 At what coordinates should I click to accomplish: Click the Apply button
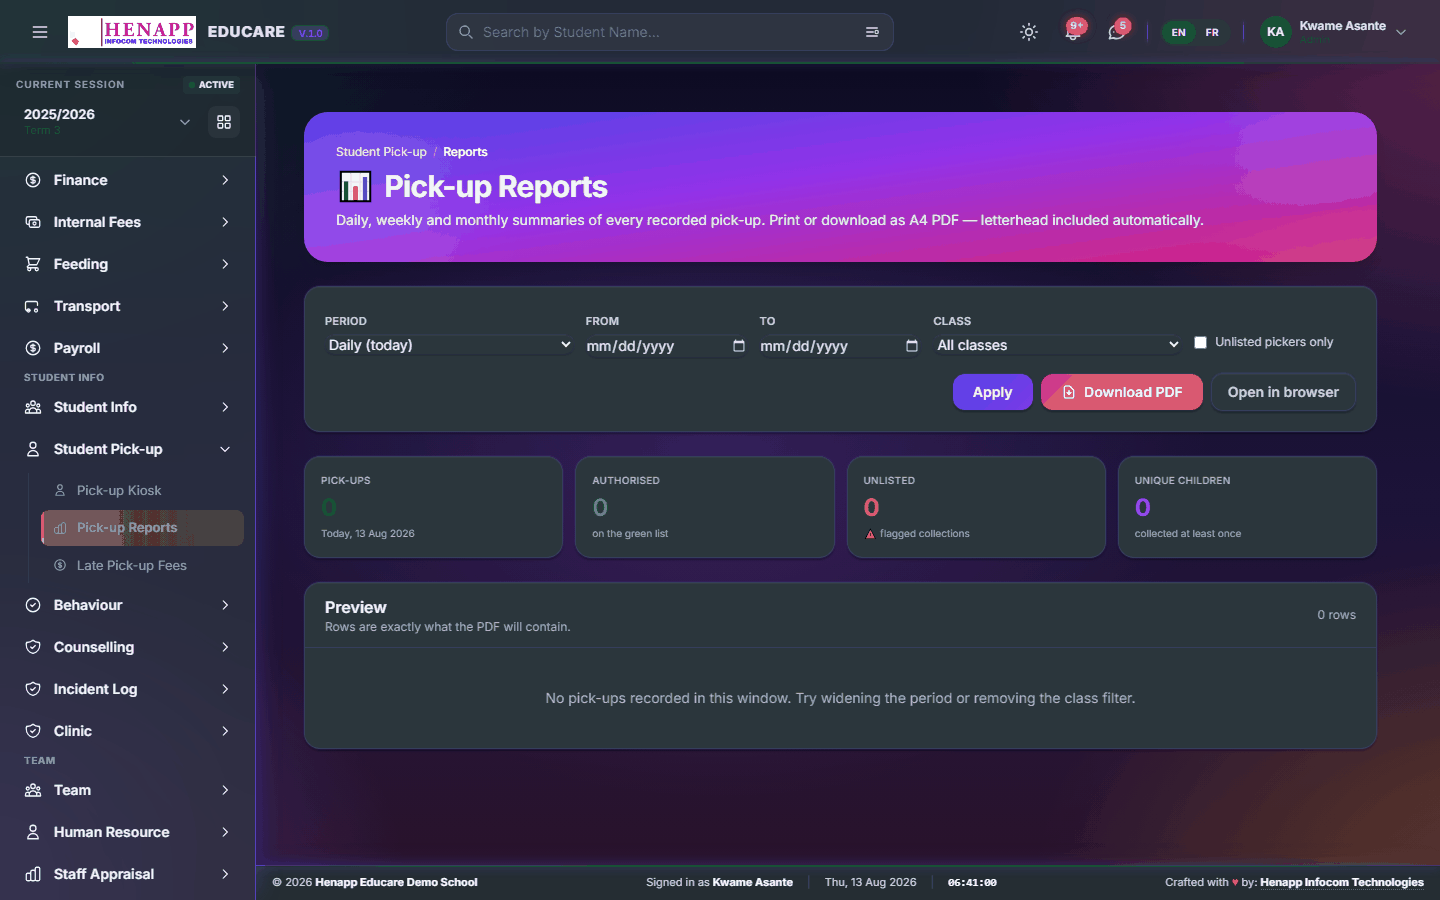point(993,392)
